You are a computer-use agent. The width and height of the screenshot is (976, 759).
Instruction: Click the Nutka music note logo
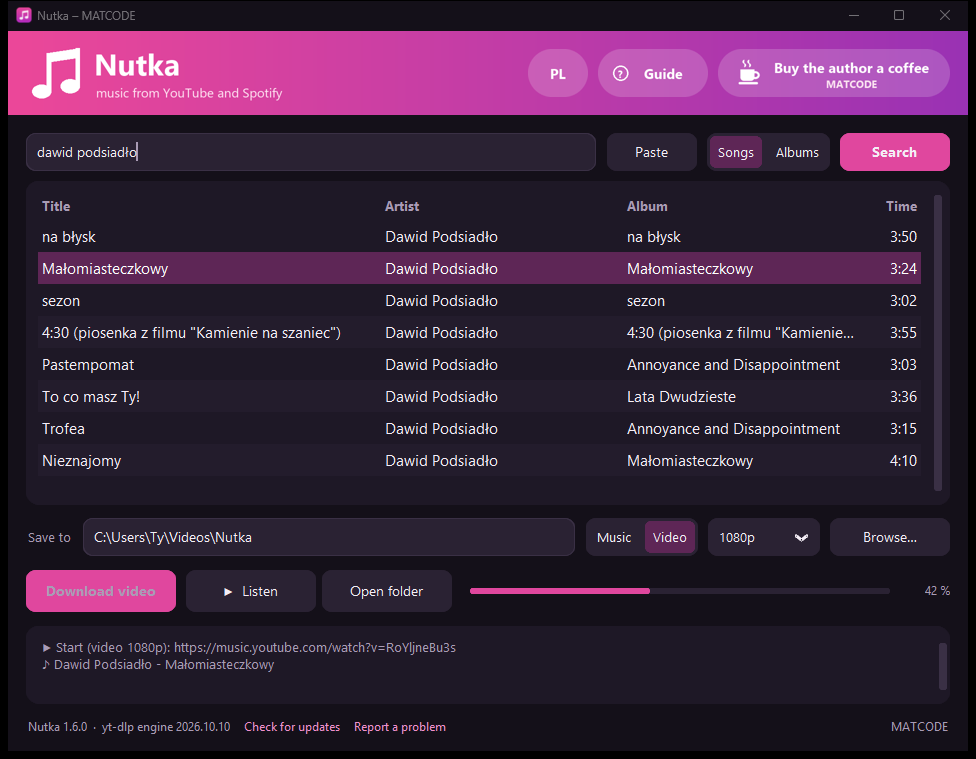click(57, 73)
